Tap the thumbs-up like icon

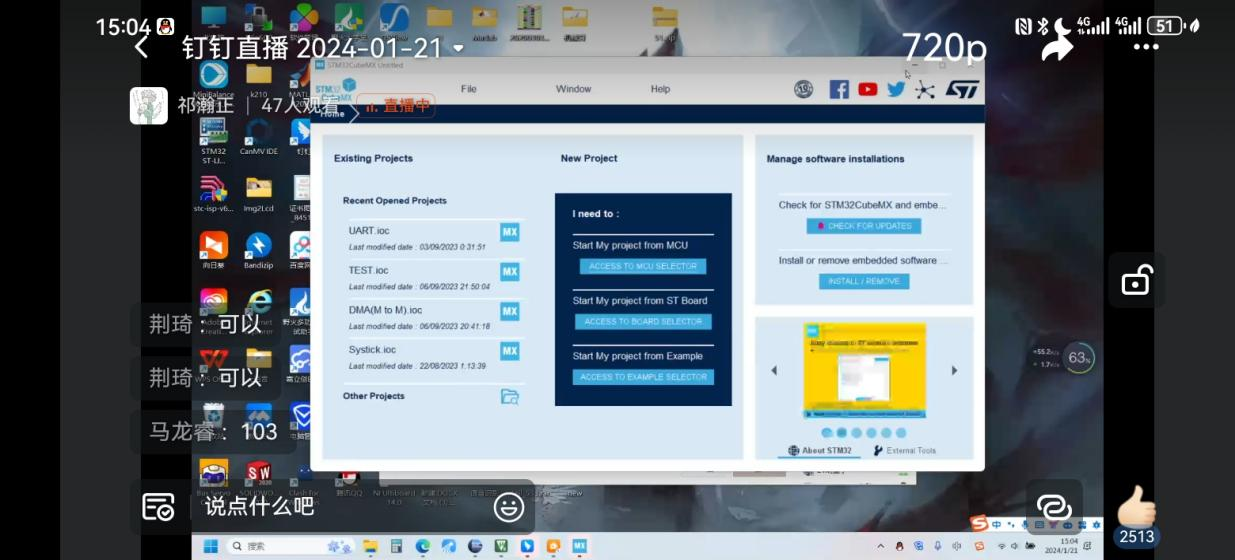(1137, 507)
